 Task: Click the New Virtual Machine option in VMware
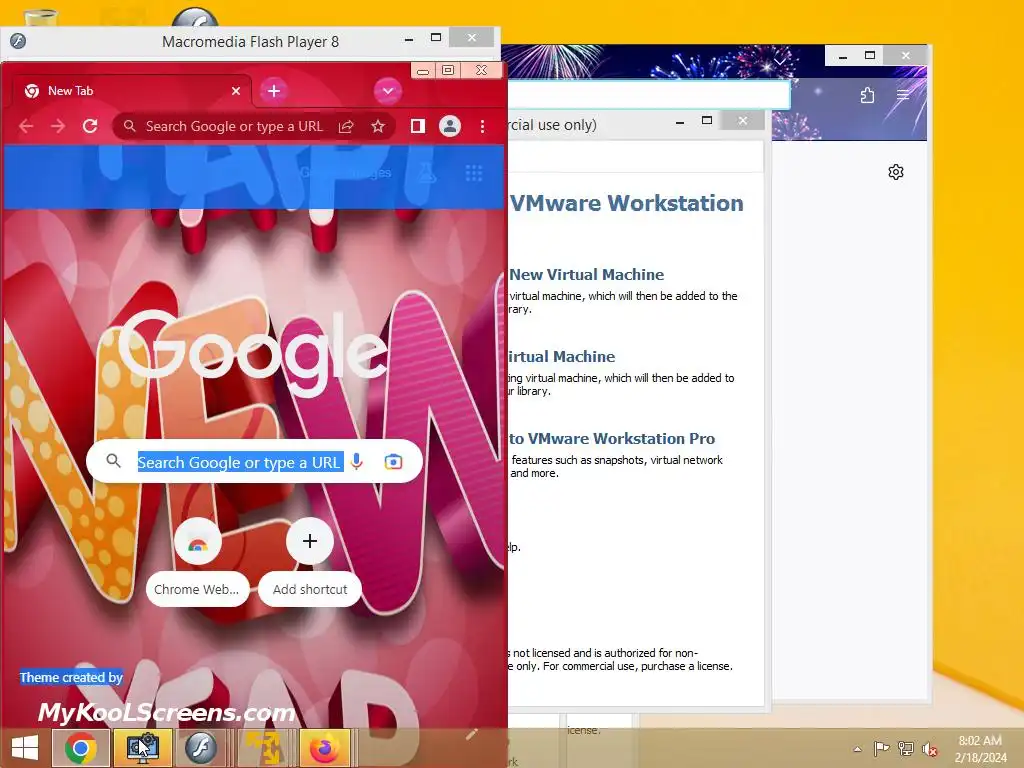(586, 275)
